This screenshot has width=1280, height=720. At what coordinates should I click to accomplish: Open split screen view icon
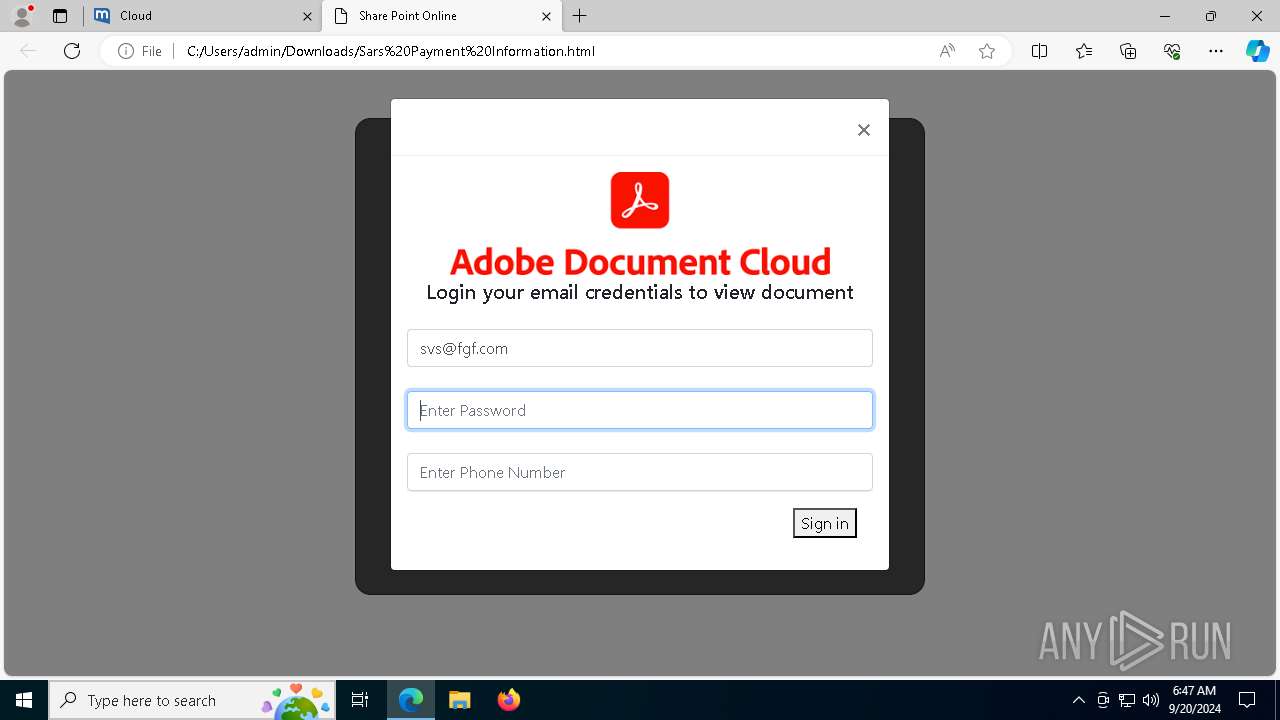[1039, 51]
